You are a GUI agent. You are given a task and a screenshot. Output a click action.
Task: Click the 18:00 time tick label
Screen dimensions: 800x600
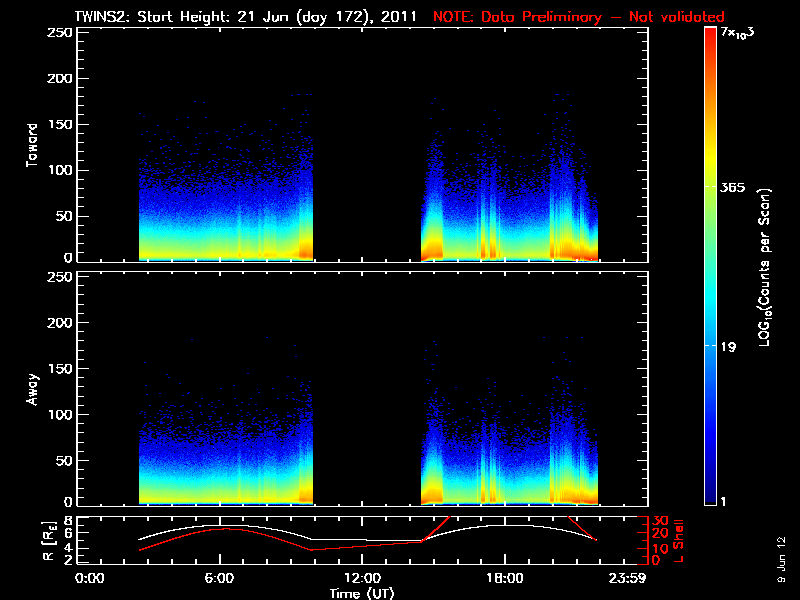point(503,578)
